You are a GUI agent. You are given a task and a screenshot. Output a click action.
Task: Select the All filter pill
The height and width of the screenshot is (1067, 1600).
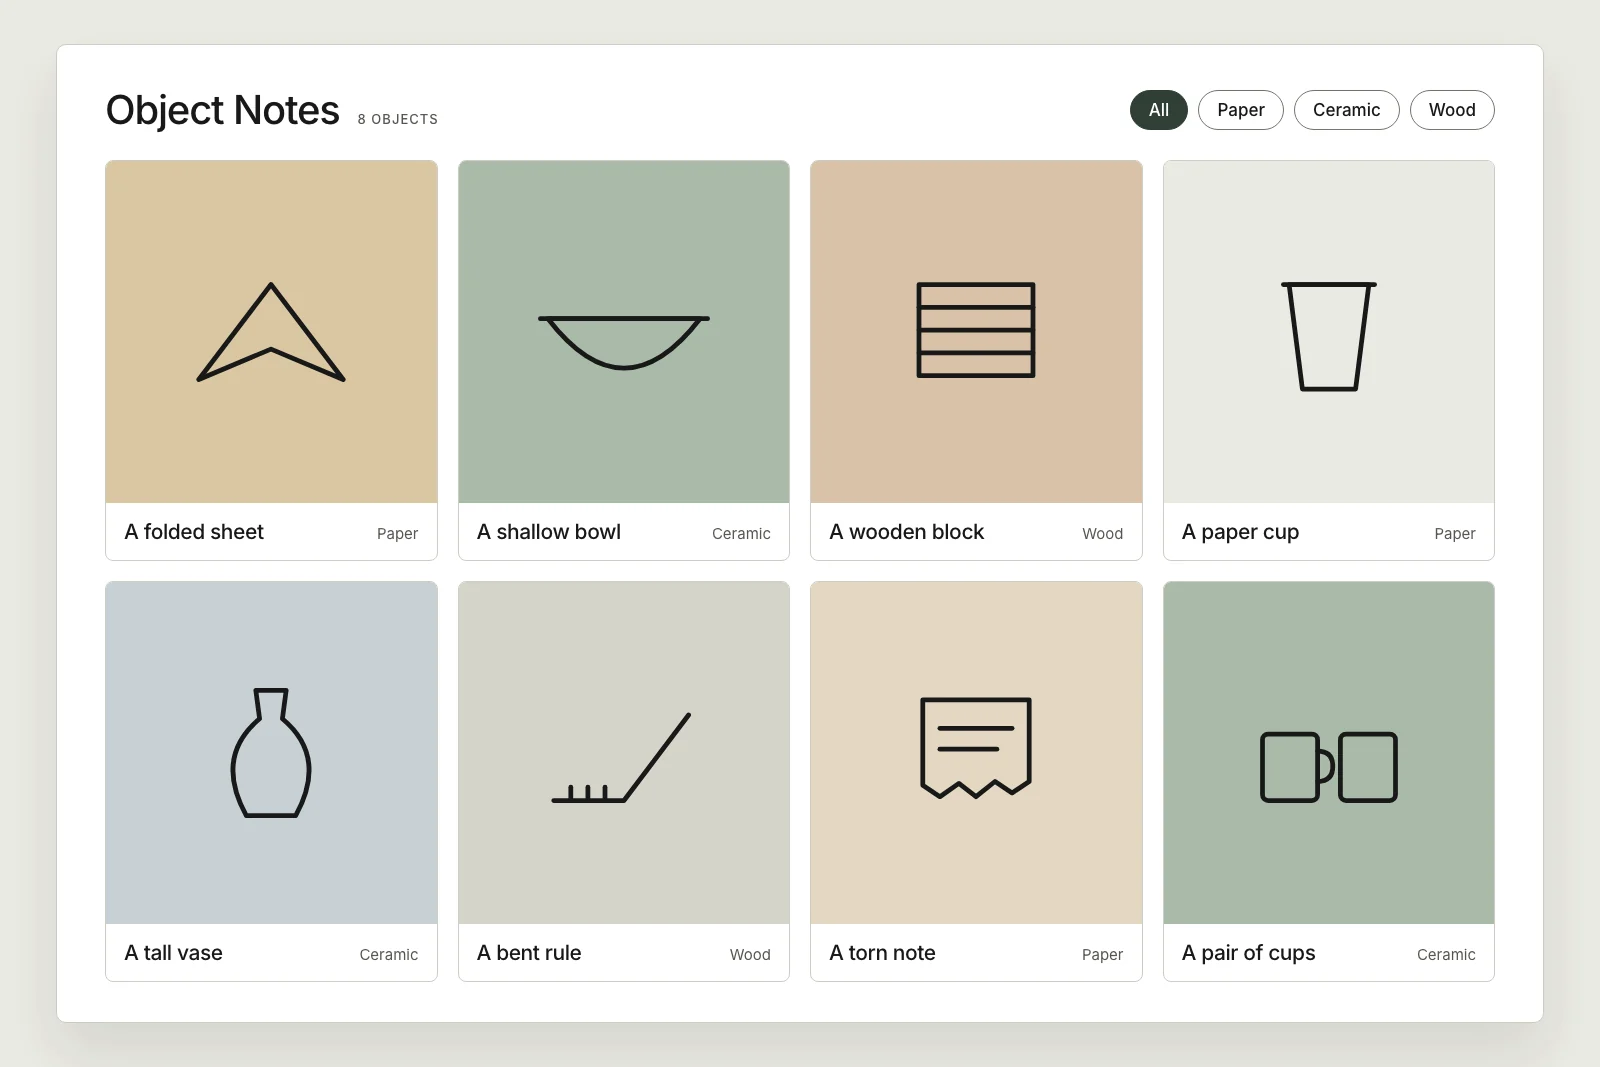coord(1159,110)
